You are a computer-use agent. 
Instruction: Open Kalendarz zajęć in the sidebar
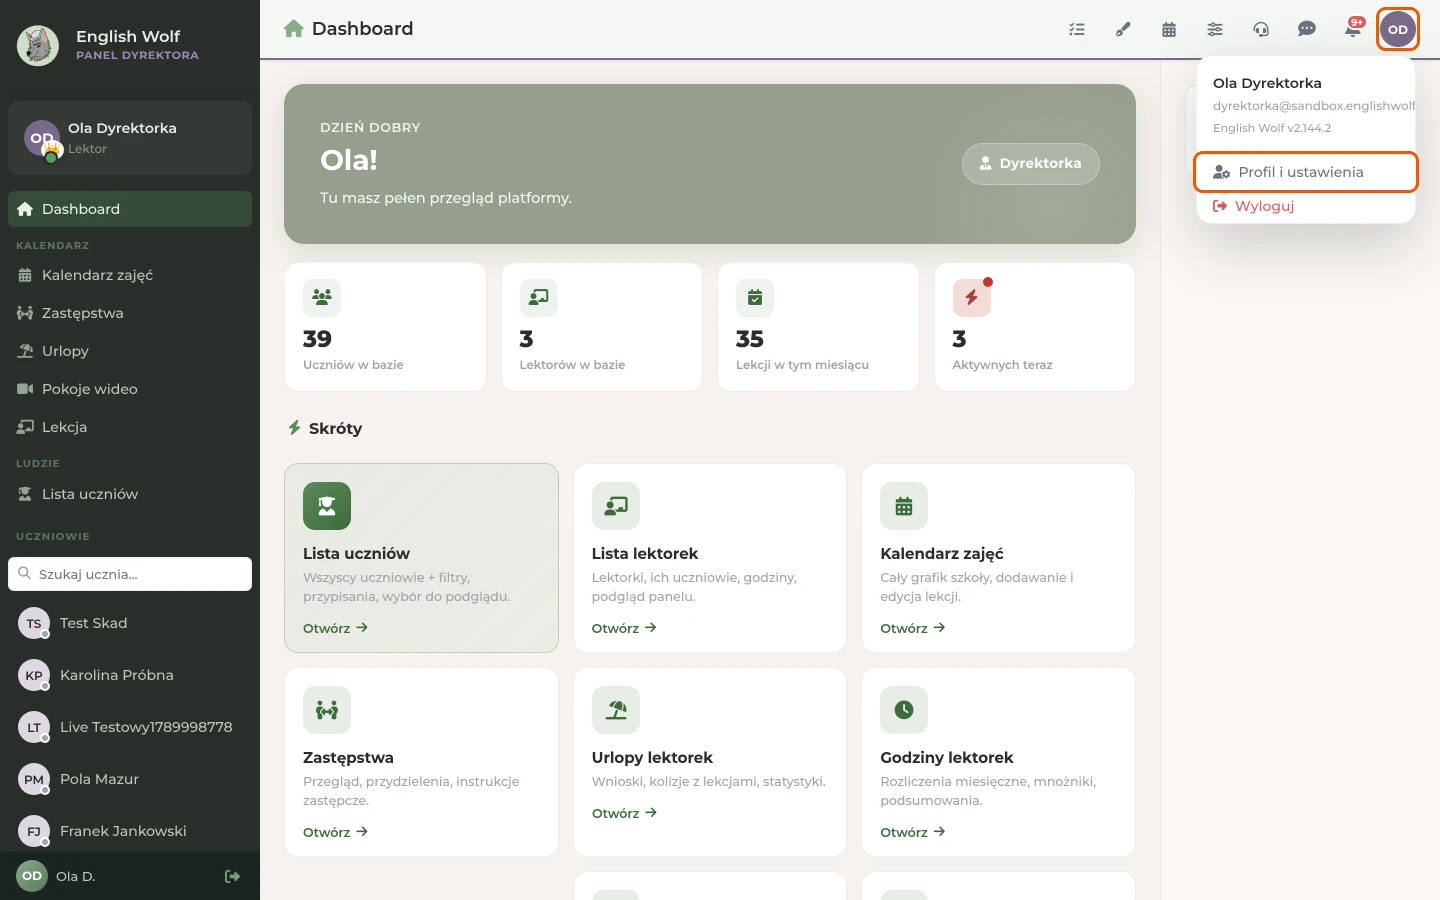pos(130,275)
